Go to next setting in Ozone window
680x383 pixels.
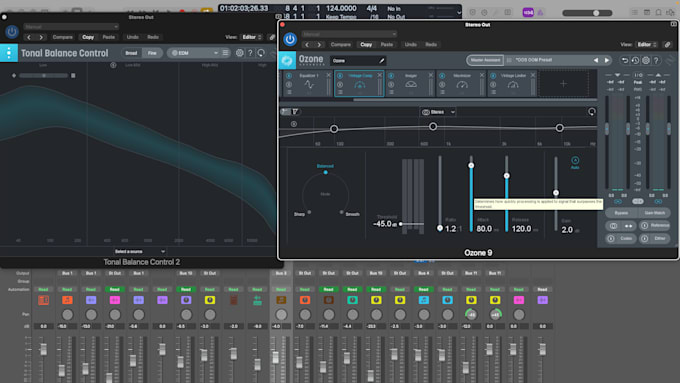pyautogui.click(x=319, y=45)
